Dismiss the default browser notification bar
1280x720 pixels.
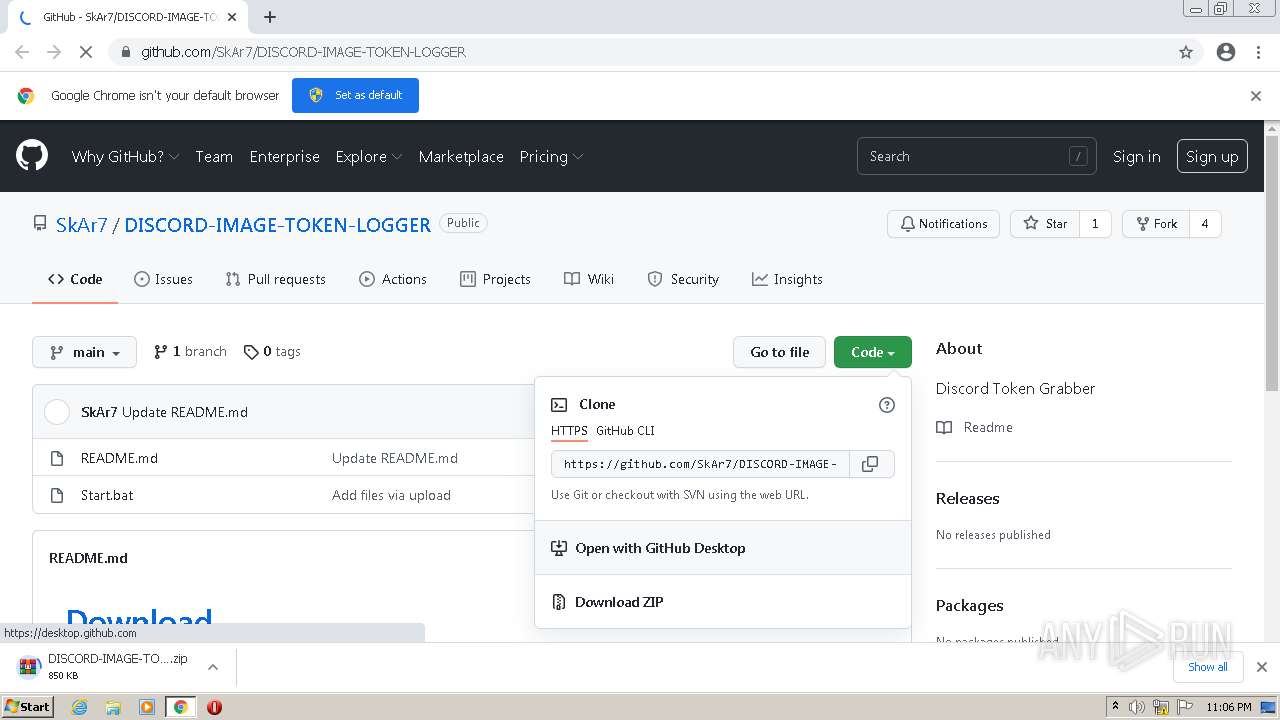click(x=1256, y=96)
